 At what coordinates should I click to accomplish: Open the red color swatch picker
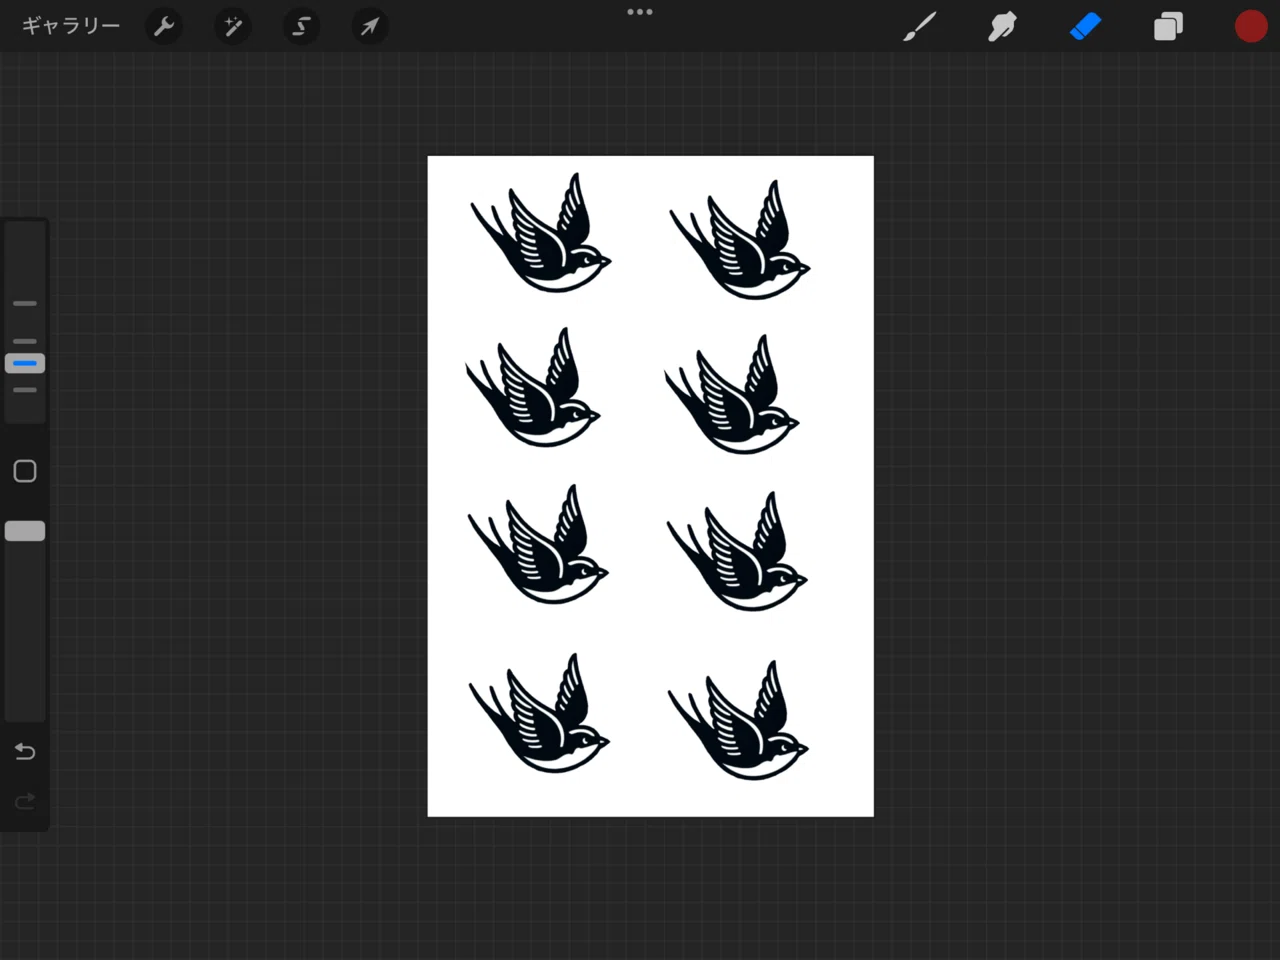1250,27
